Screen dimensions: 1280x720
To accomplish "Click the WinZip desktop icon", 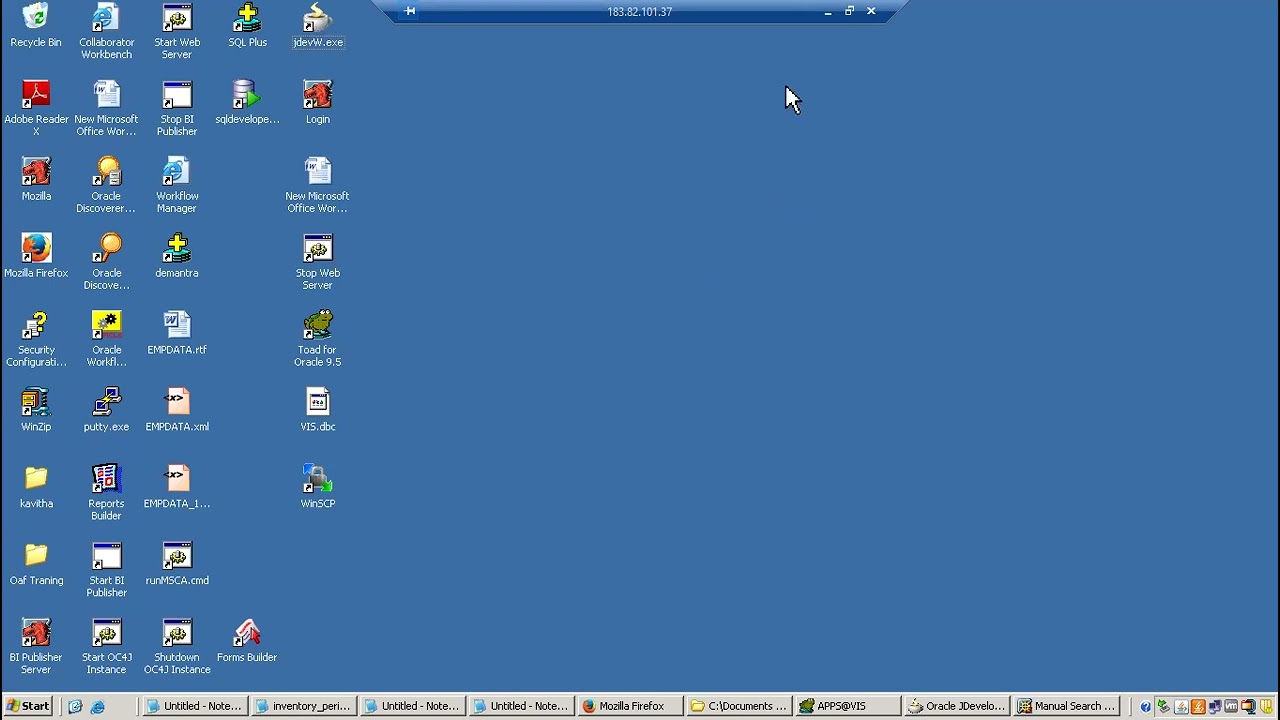I will pyautogui.click(x=36, y=411).
